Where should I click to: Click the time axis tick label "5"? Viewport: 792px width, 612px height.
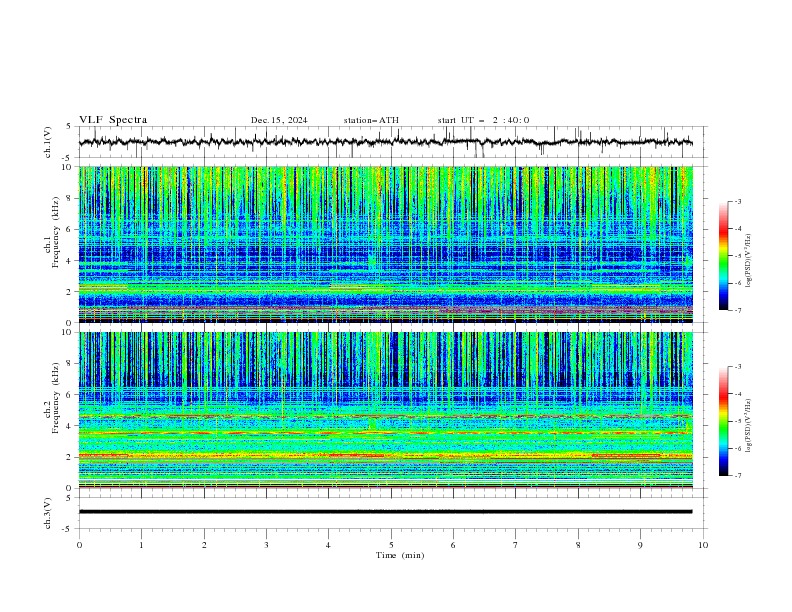(391, 545)
